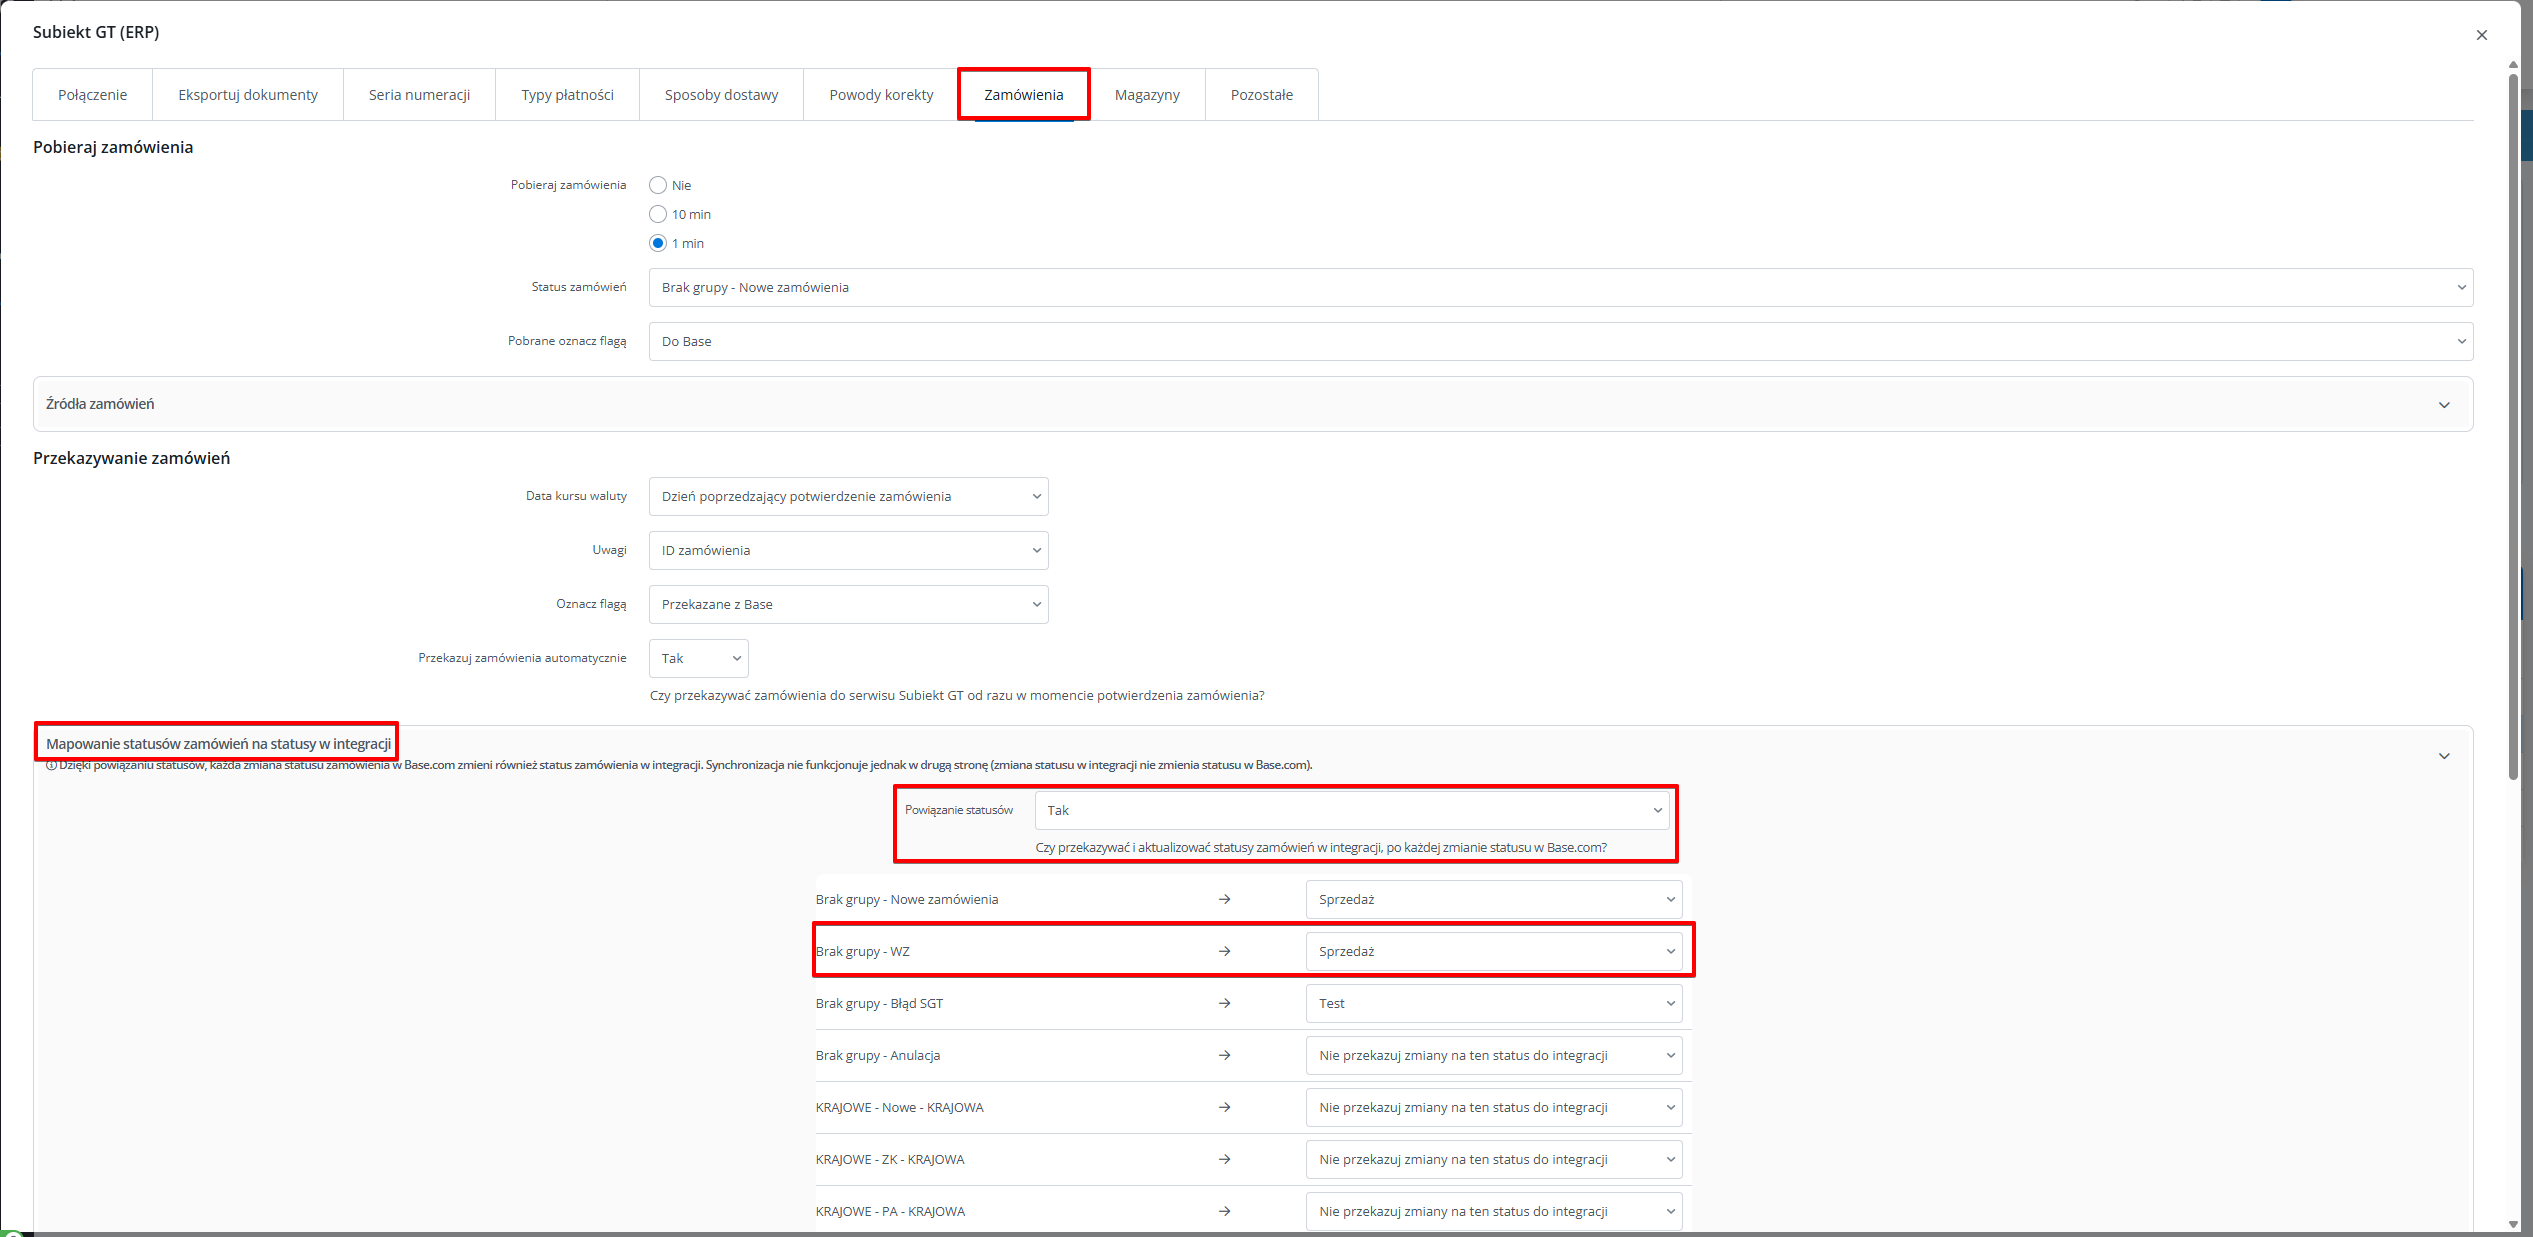Open the Typy płatności tab
This screenshot has height=1237, width=2533.
[x=567, y=95]
